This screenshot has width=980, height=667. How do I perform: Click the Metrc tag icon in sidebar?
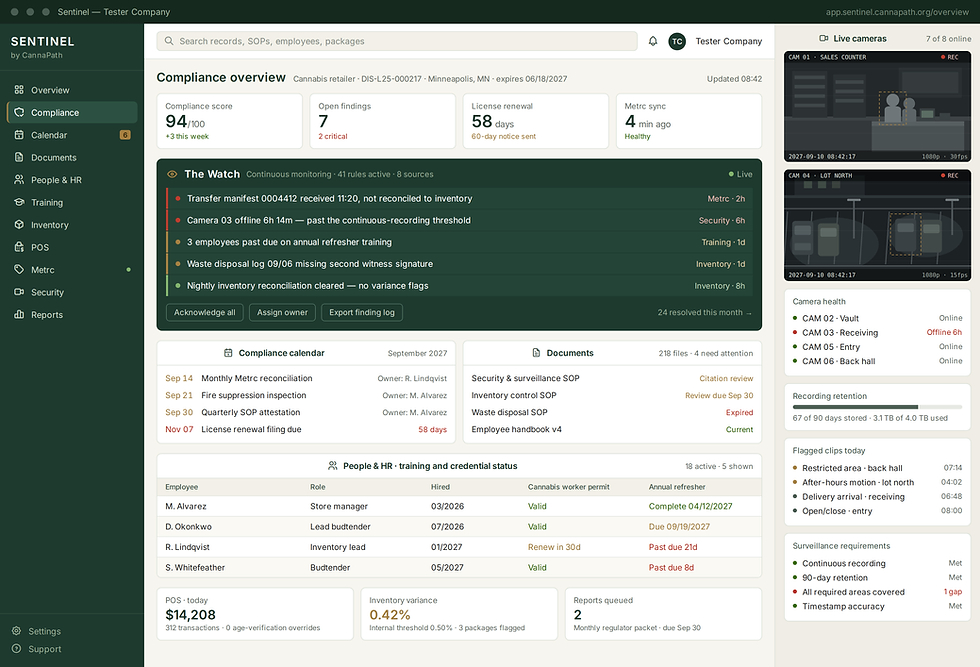19,269
